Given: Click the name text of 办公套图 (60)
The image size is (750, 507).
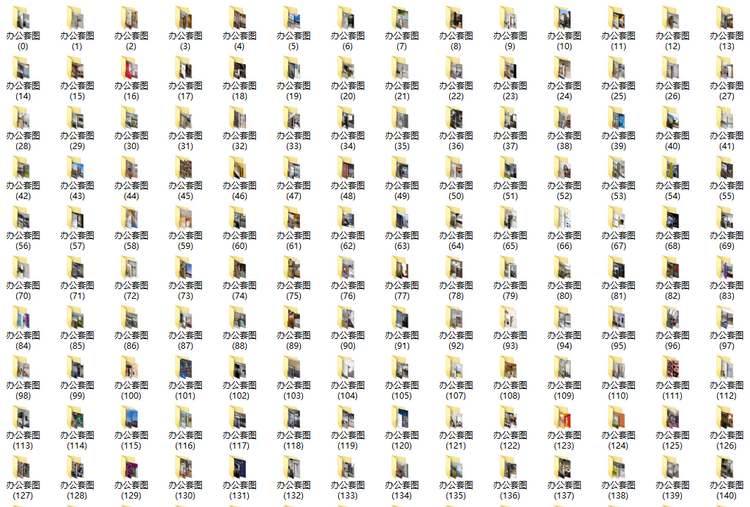Looking at the screenshot, I should tap(239, 241).
